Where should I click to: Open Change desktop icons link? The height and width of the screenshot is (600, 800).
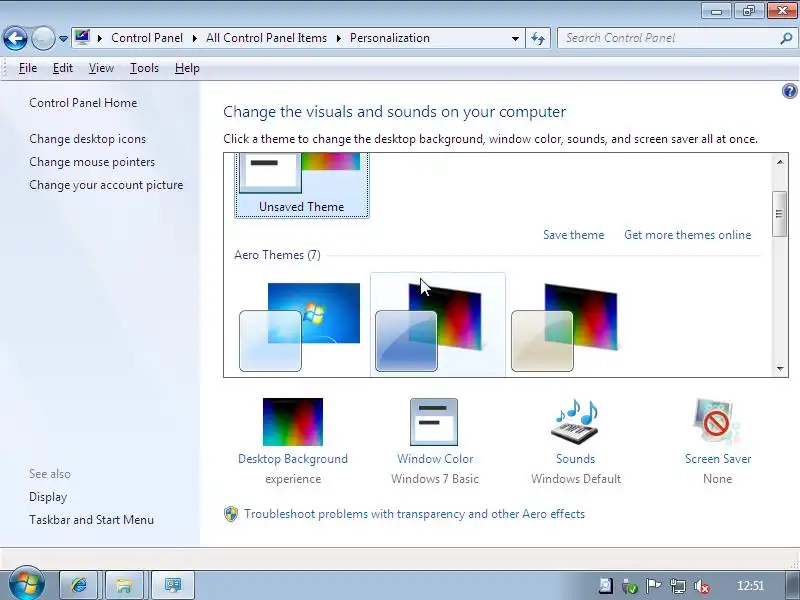(87, 139)
